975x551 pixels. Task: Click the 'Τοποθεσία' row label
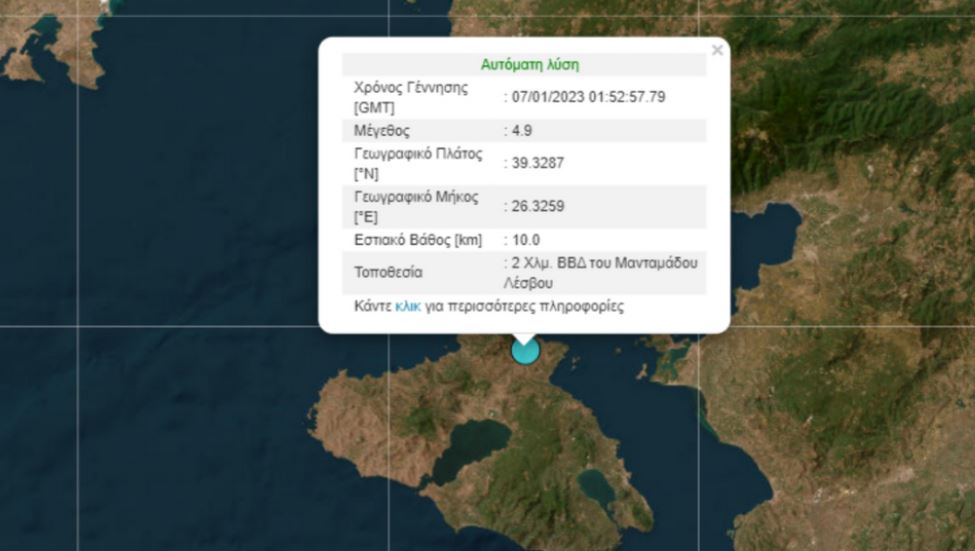pos(388,272)
